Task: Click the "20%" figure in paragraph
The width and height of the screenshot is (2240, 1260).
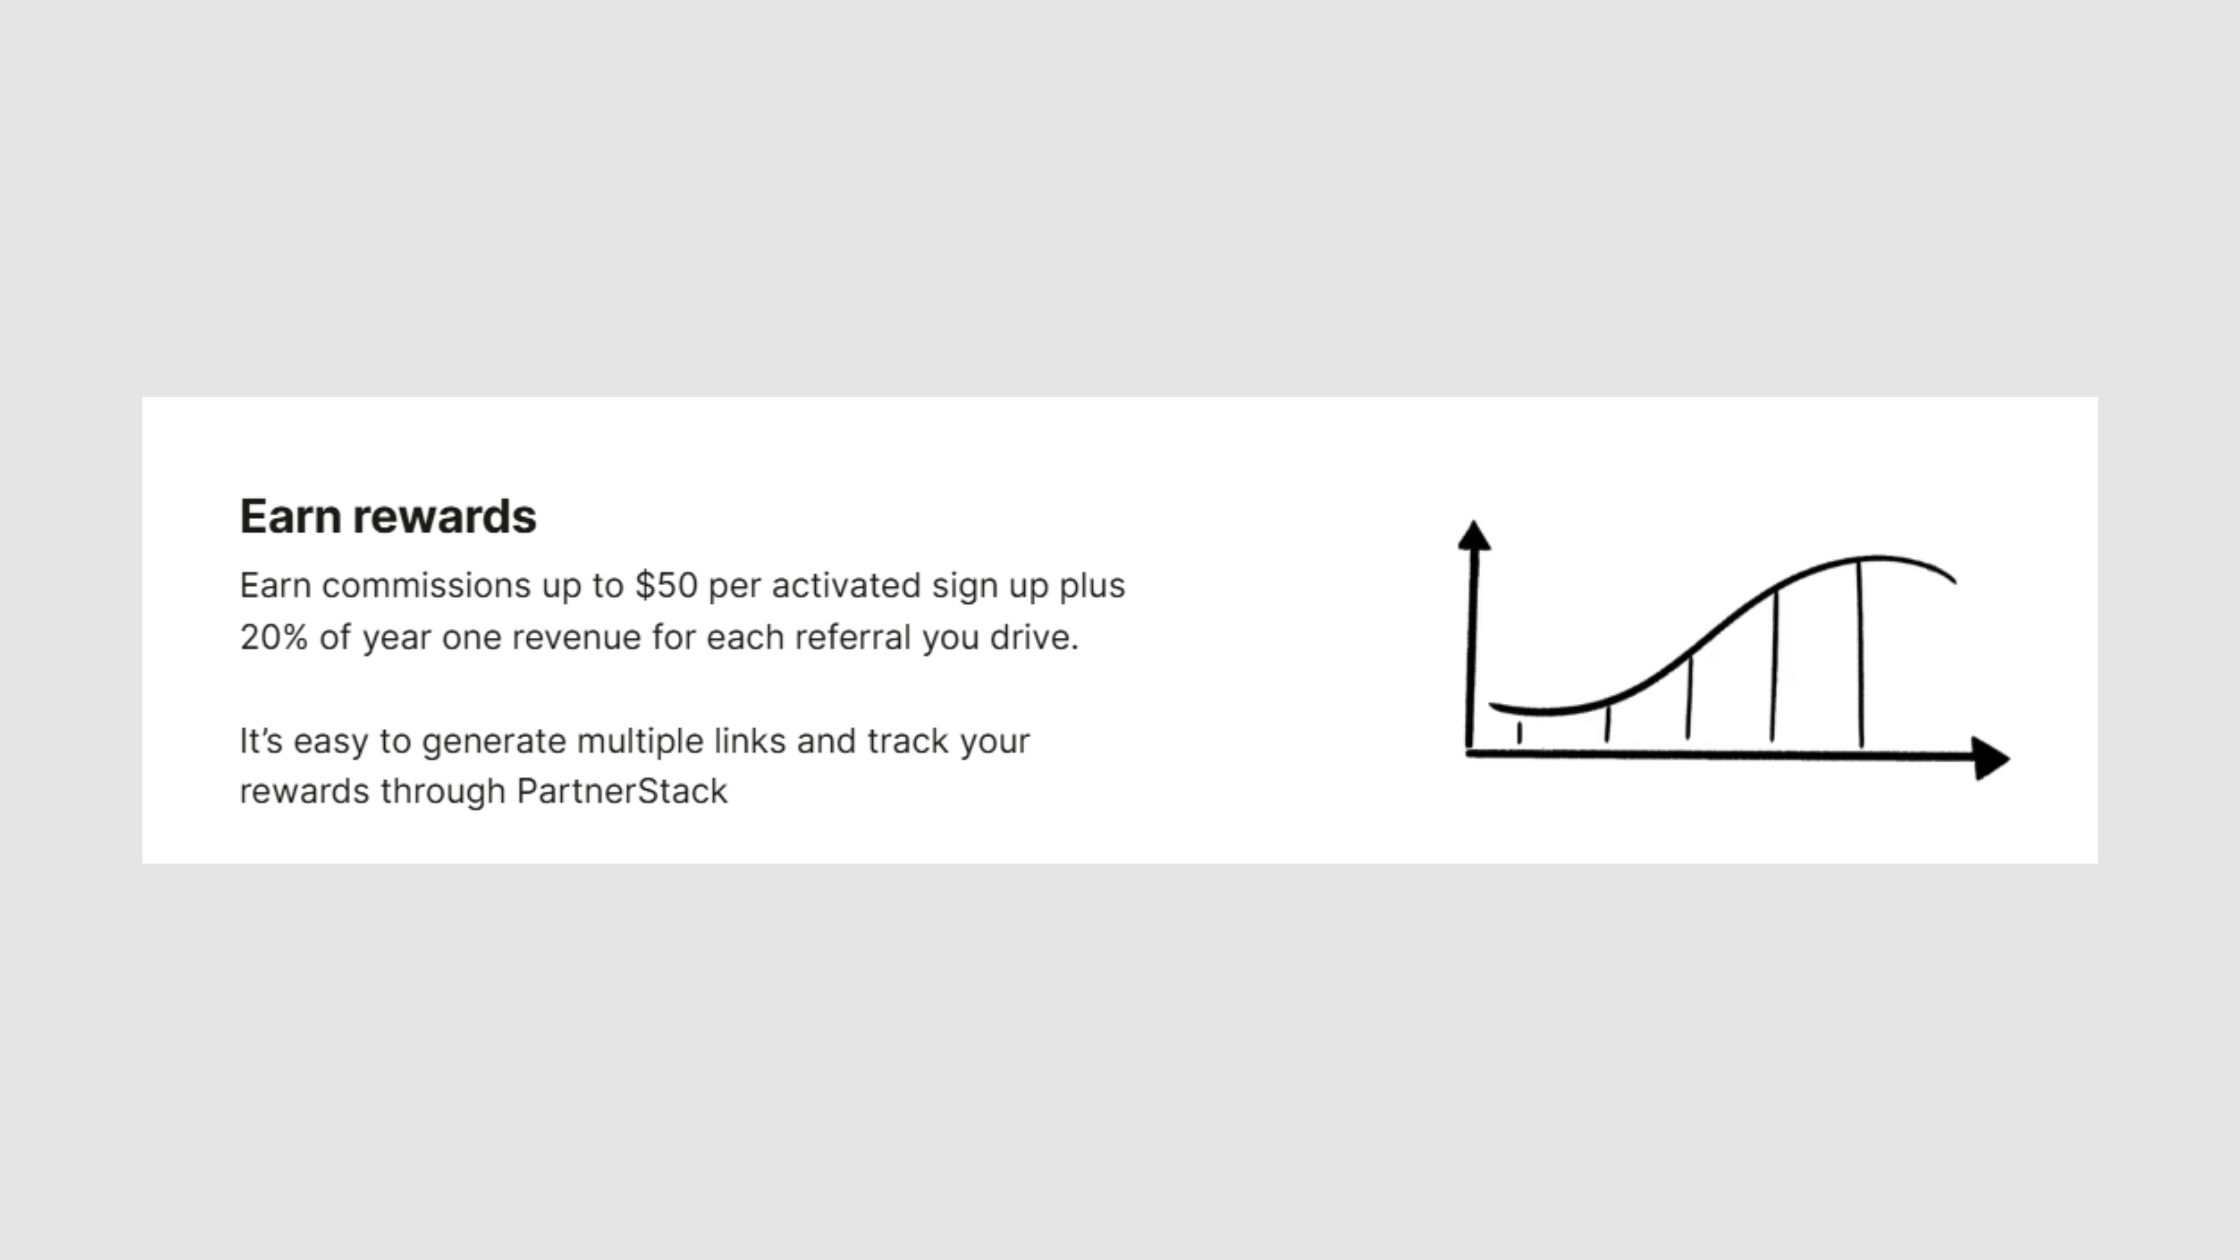Action: 273,637
